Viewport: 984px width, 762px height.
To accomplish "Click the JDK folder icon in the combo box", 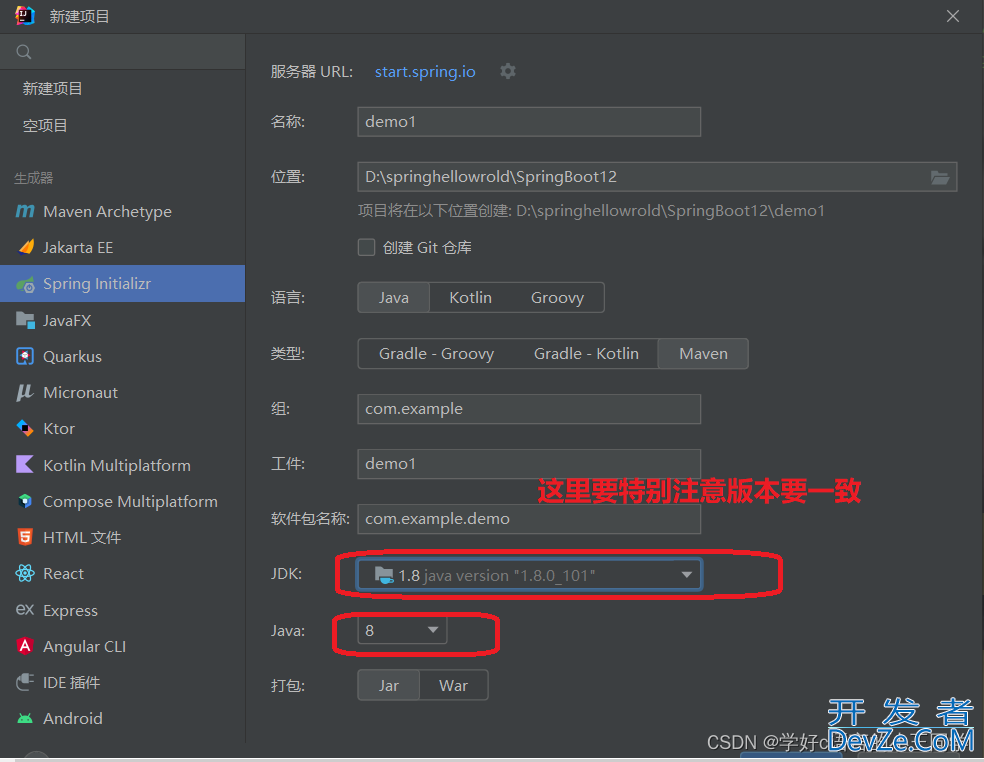I will [x=384, y=575].
